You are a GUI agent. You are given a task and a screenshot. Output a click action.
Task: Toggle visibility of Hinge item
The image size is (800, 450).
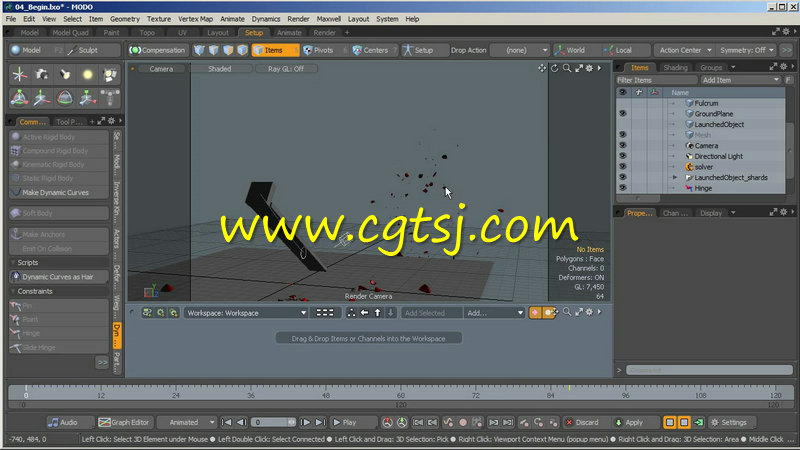pyautogui.click(x=622, y=188)
